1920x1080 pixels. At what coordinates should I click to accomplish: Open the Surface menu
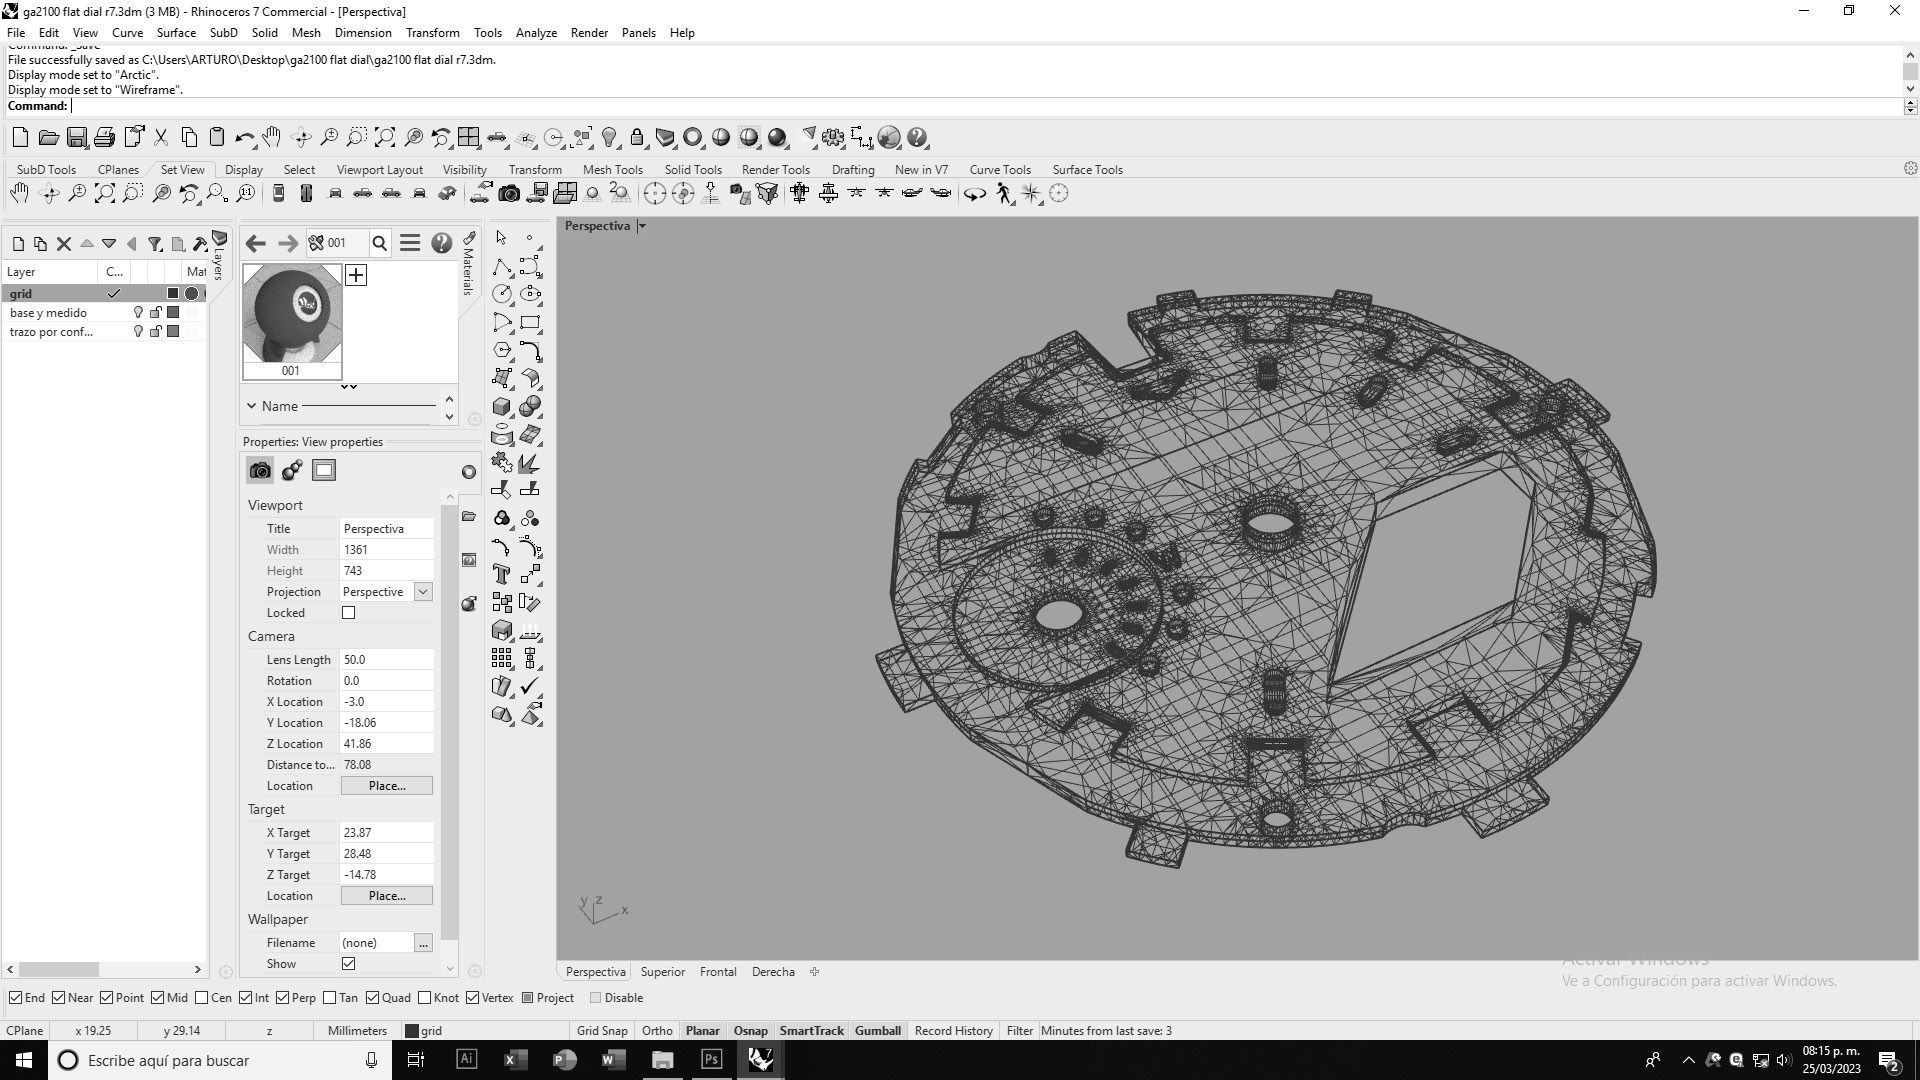point(176,33)
